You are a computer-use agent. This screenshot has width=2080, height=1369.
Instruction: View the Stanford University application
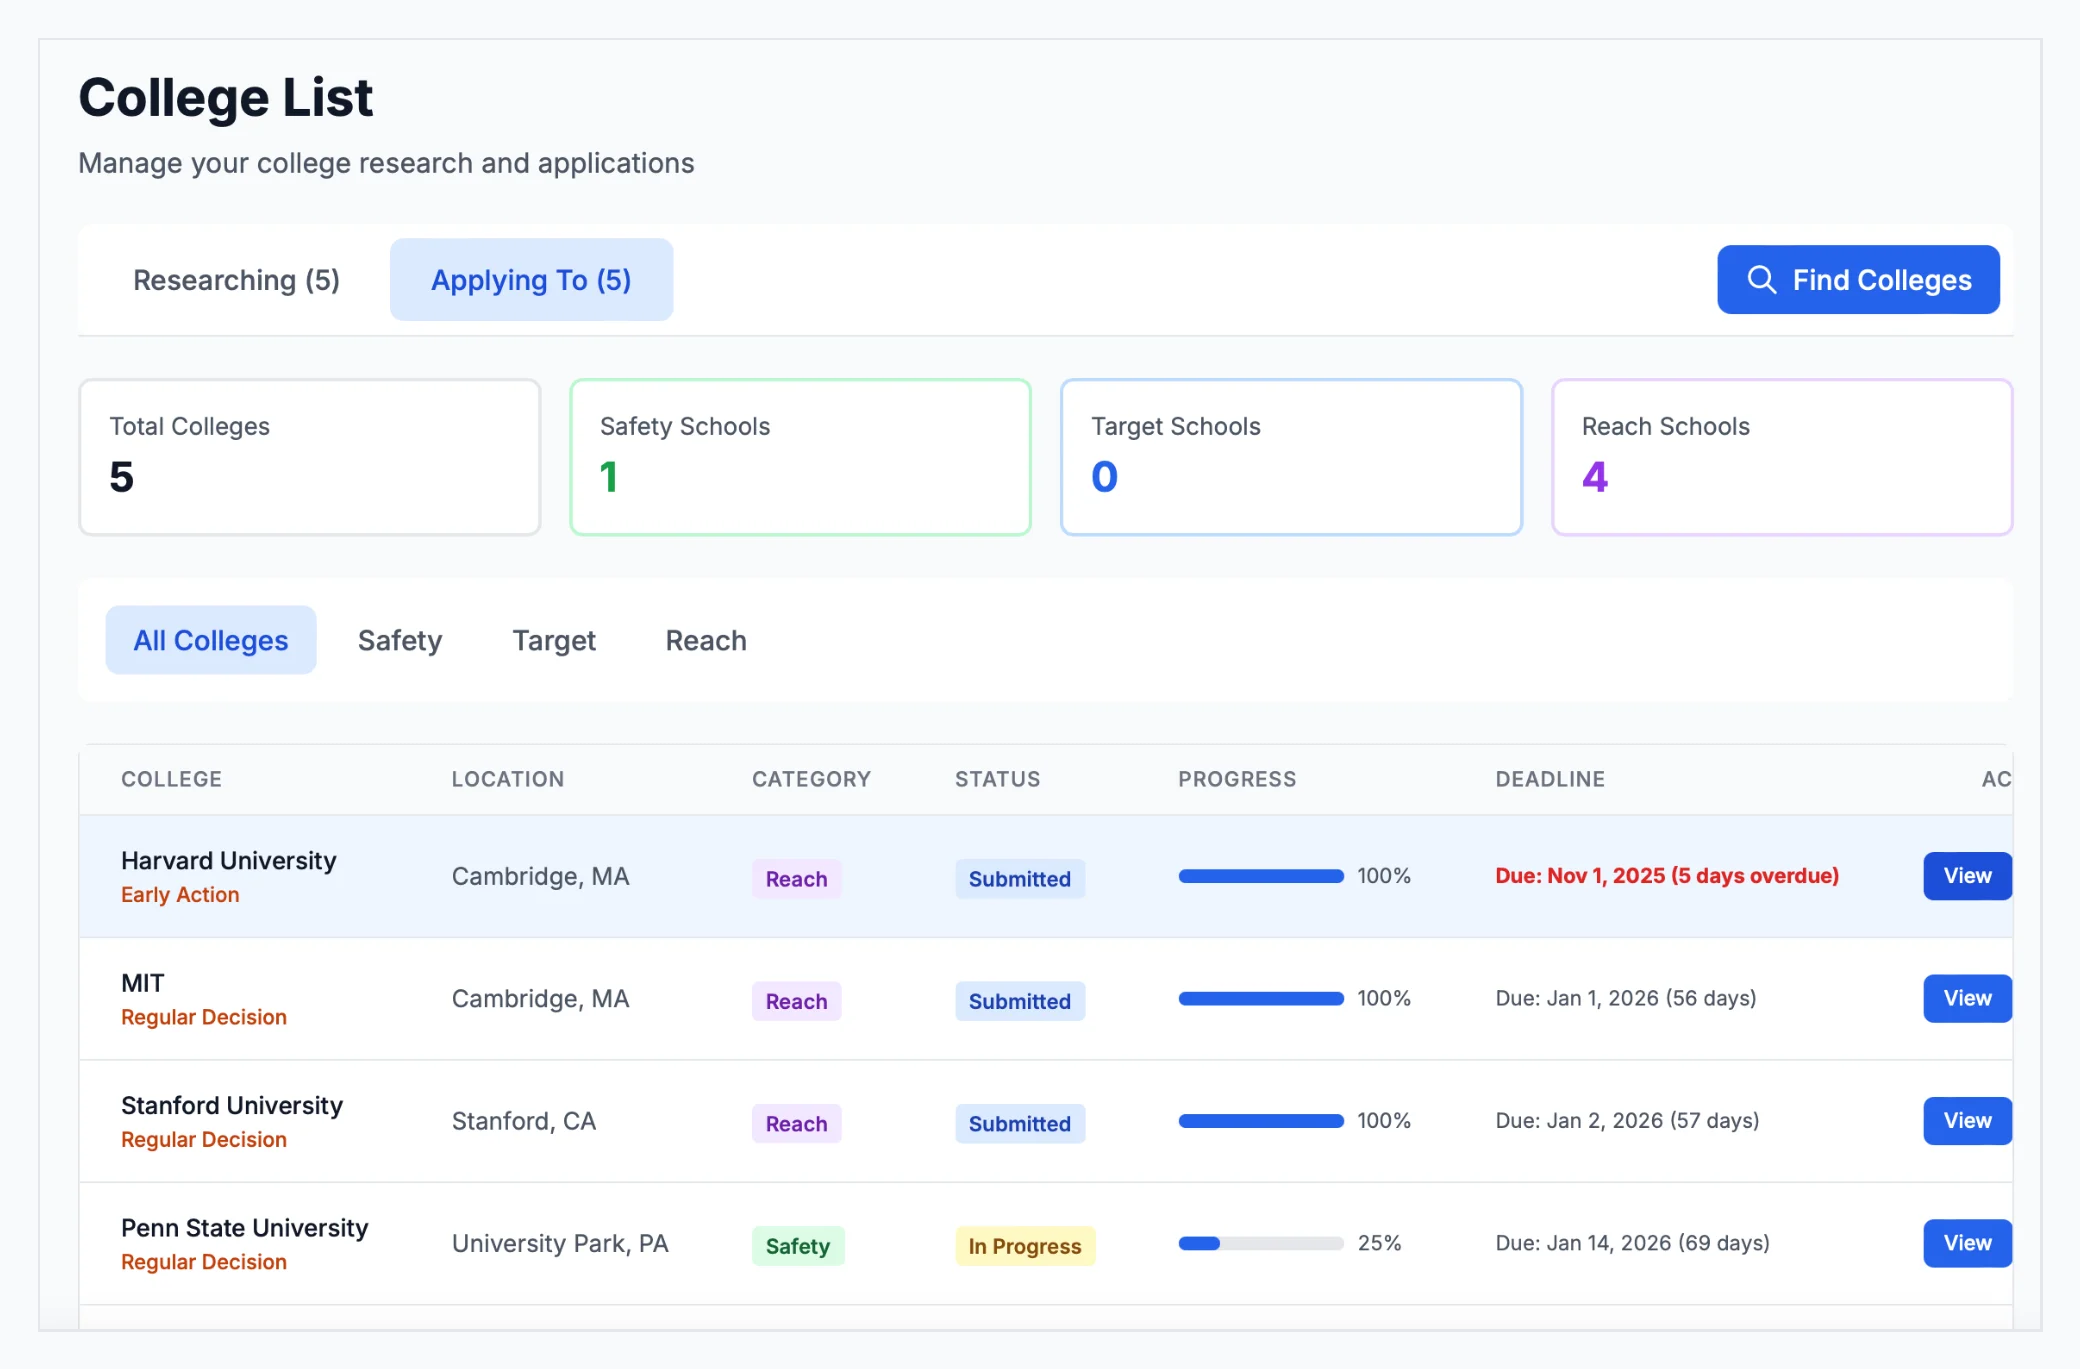(1966, 1121)
